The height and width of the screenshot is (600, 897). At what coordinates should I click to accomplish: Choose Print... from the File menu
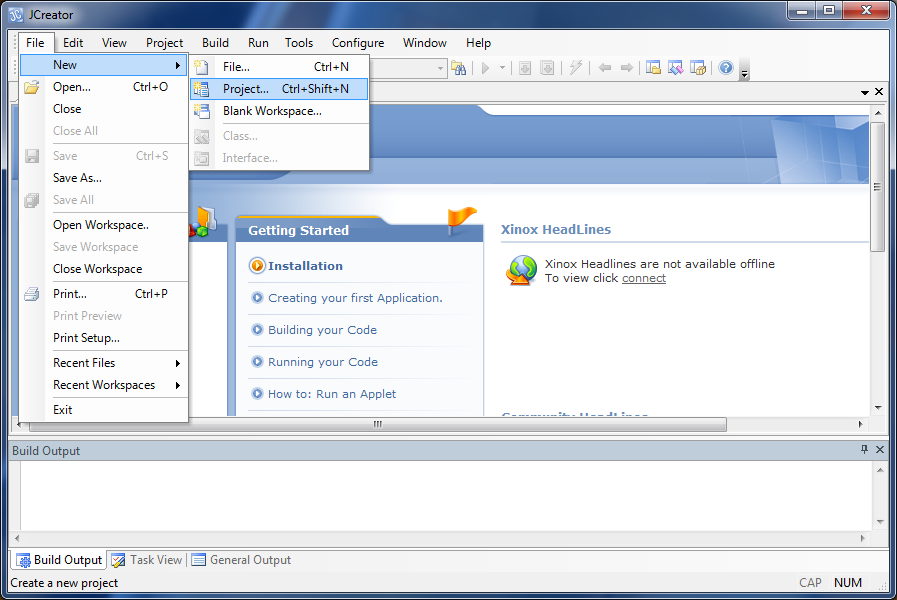pyautogui.click(x=104, y=294)
